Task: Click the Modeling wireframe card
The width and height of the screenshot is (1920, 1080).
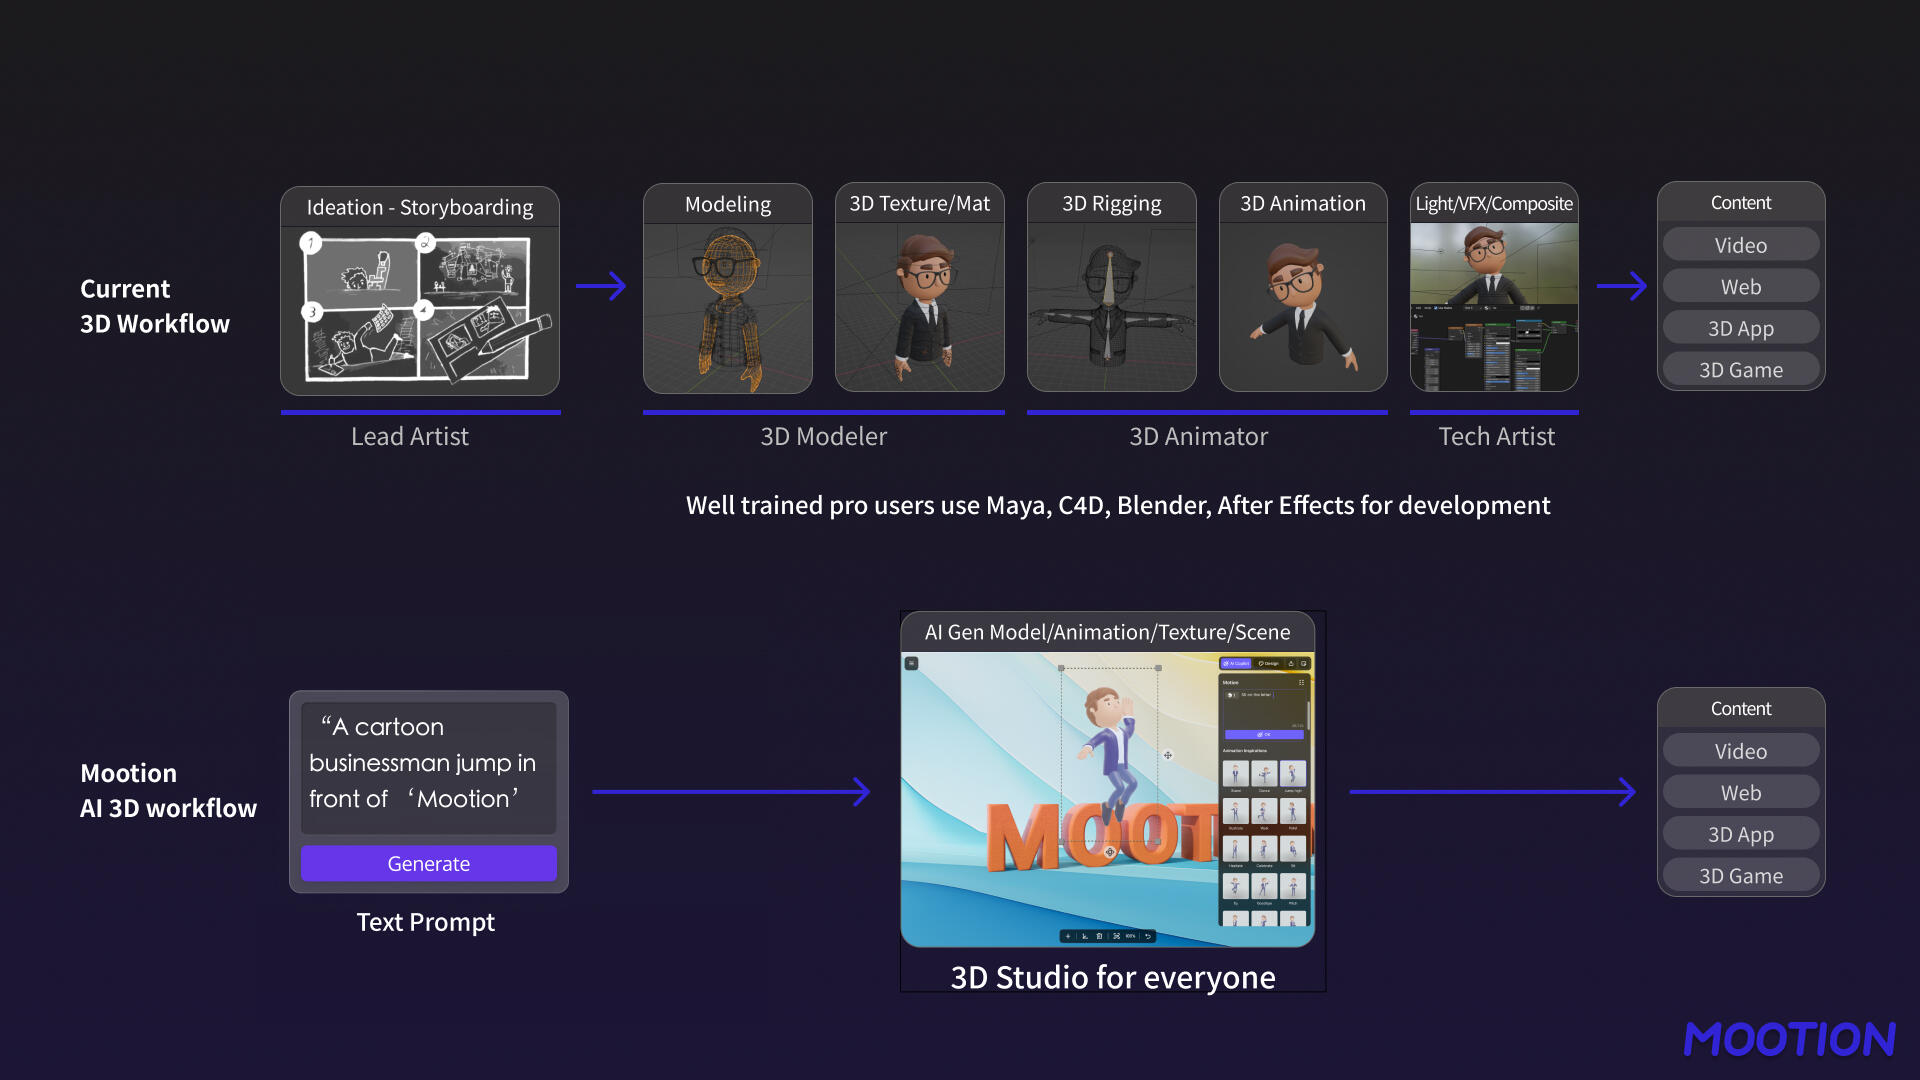Action: coord(728,288)
